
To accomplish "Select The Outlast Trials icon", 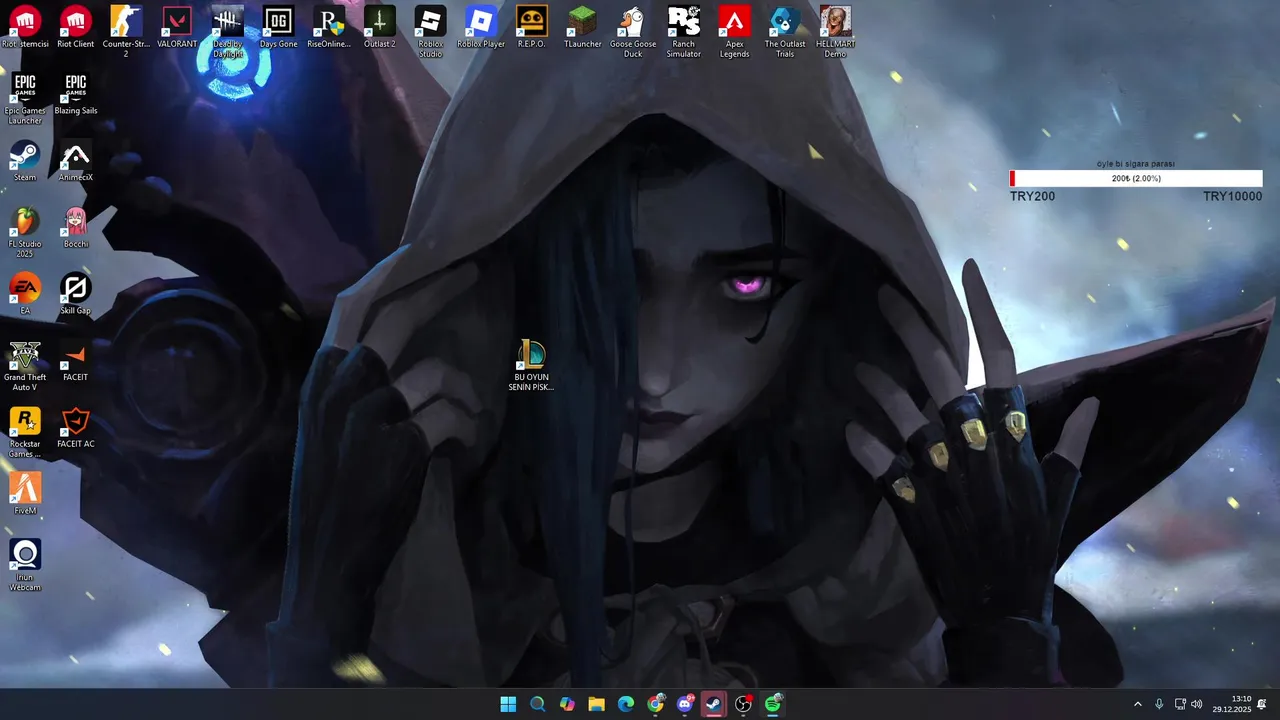I will tap(785, 31).
